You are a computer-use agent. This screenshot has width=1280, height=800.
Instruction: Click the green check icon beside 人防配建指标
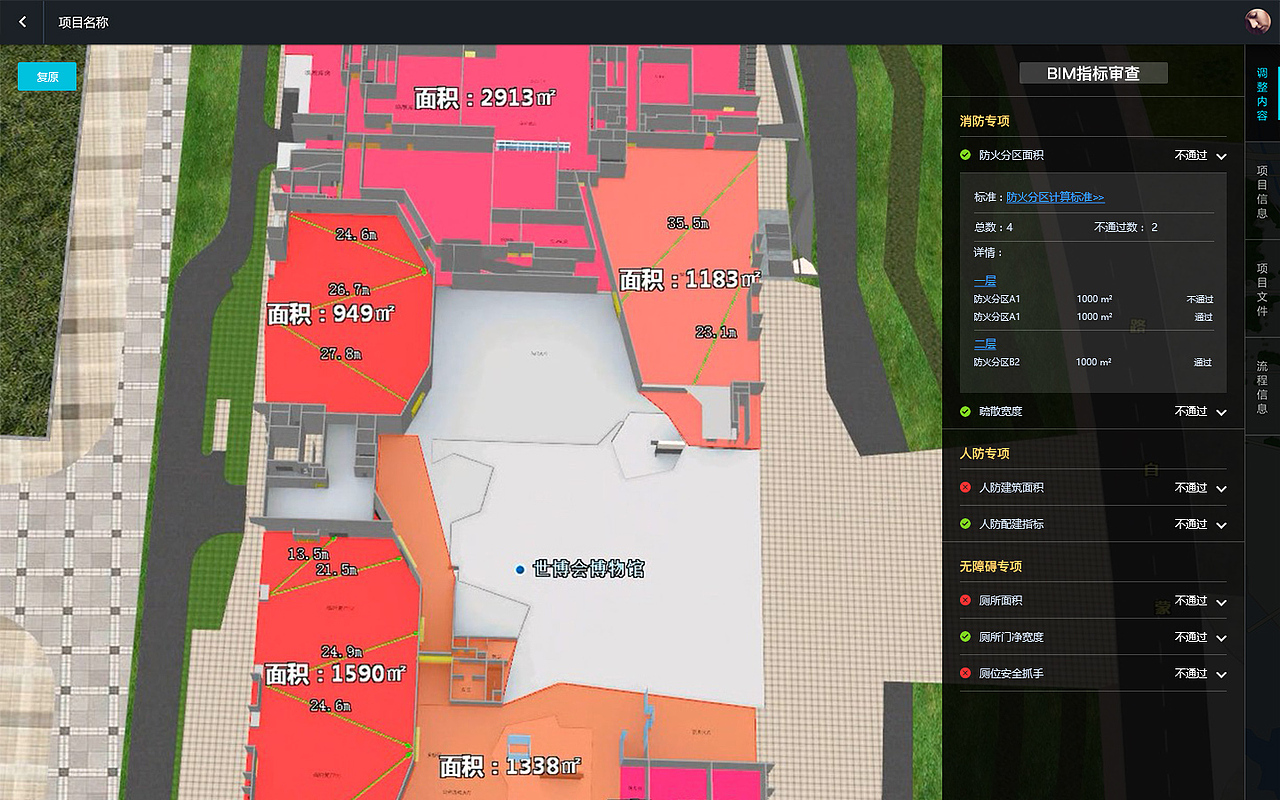(x=965, y=523)
